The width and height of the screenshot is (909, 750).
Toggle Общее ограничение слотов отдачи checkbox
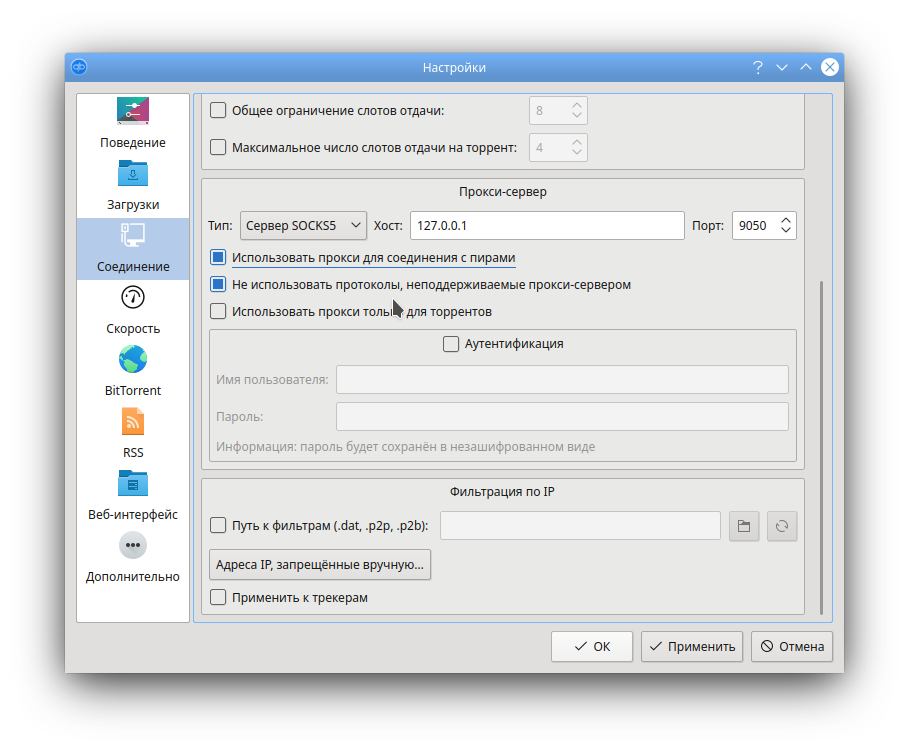(218, 110)
